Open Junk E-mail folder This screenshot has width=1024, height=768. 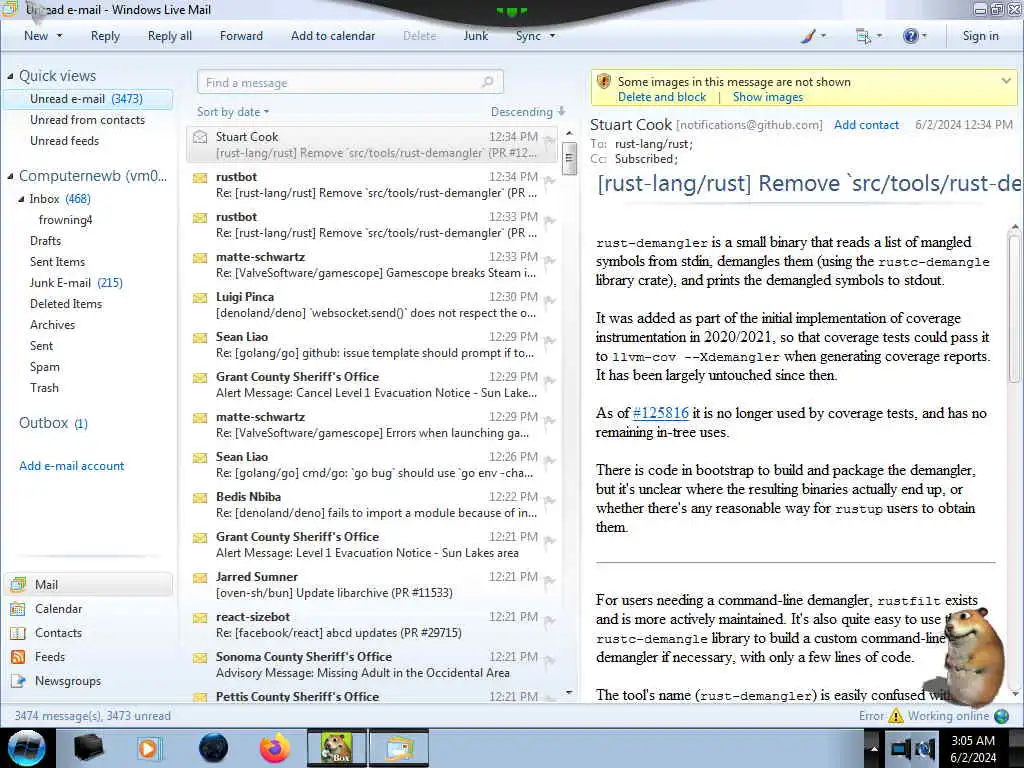(x=76, y=283)
